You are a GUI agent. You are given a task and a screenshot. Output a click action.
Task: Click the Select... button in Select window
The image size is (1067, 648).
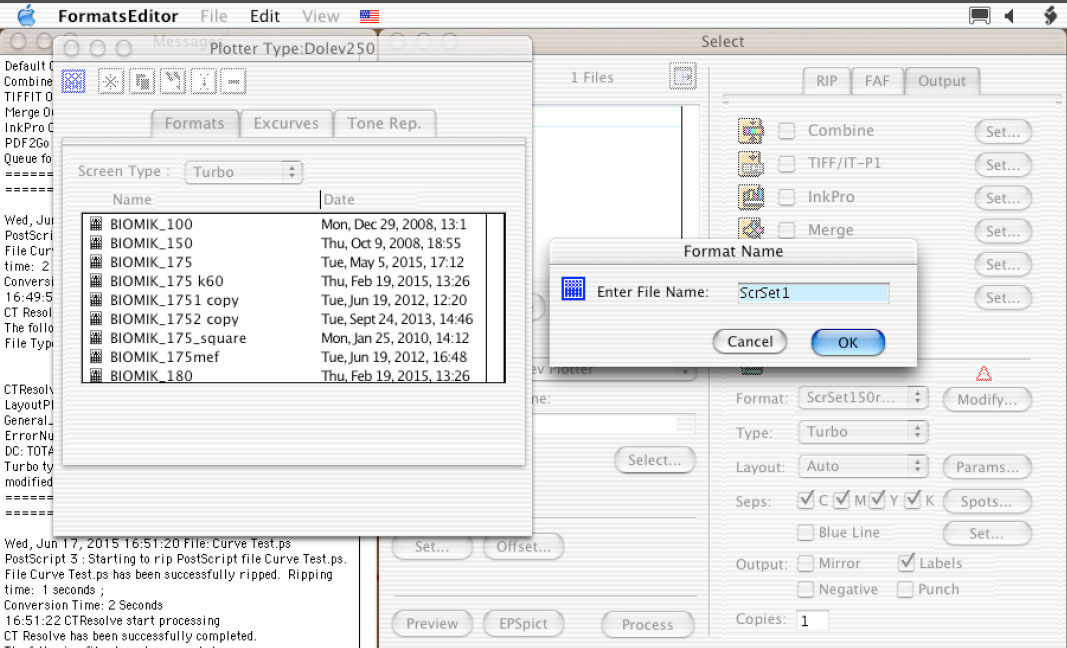pos(655,460)
